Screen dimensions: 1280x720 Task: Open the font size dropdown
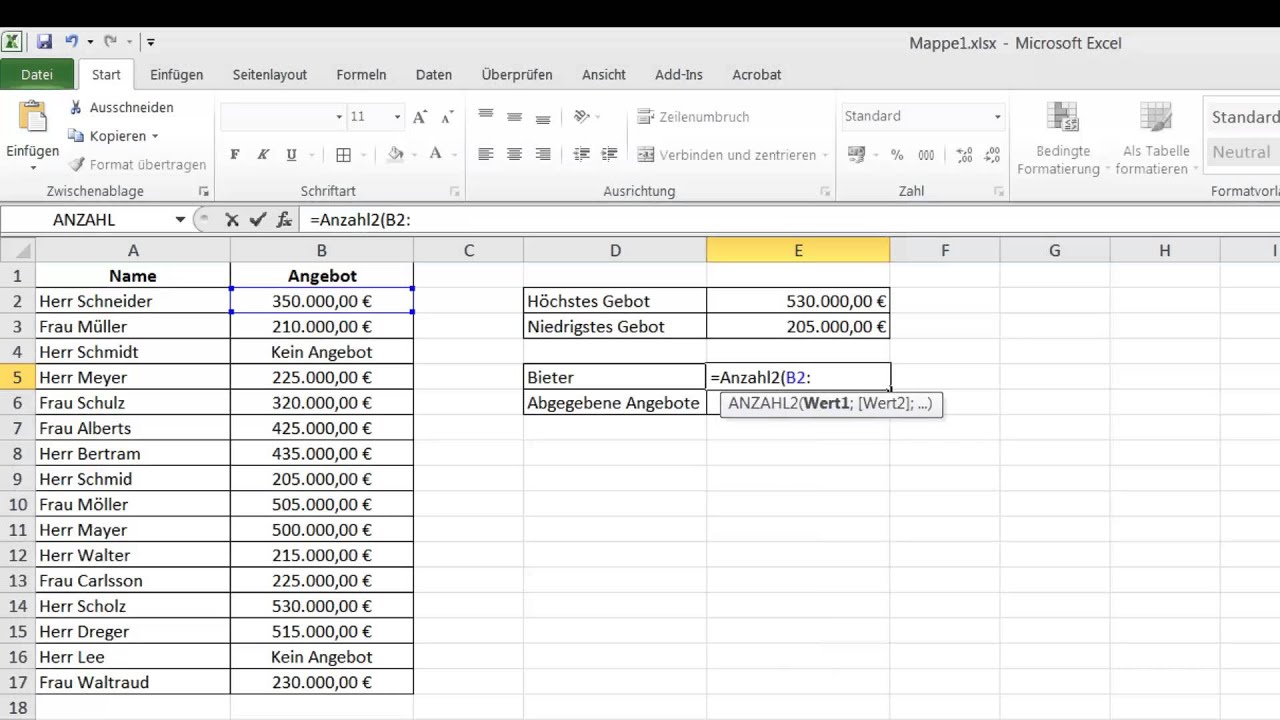click(x=397, y=117)
